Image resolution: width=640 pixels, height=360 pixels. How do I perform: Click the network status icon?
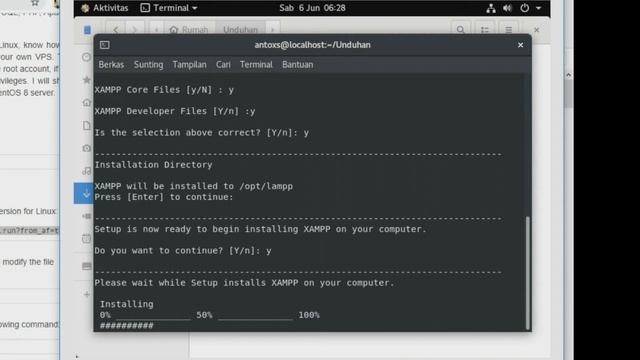(491, 8)
